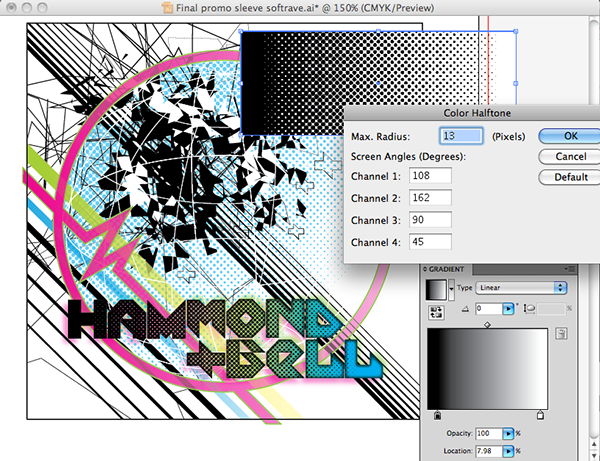Edit the gradient Location field
This screenshot has width=600, height=461.
[x=489, y=451]
